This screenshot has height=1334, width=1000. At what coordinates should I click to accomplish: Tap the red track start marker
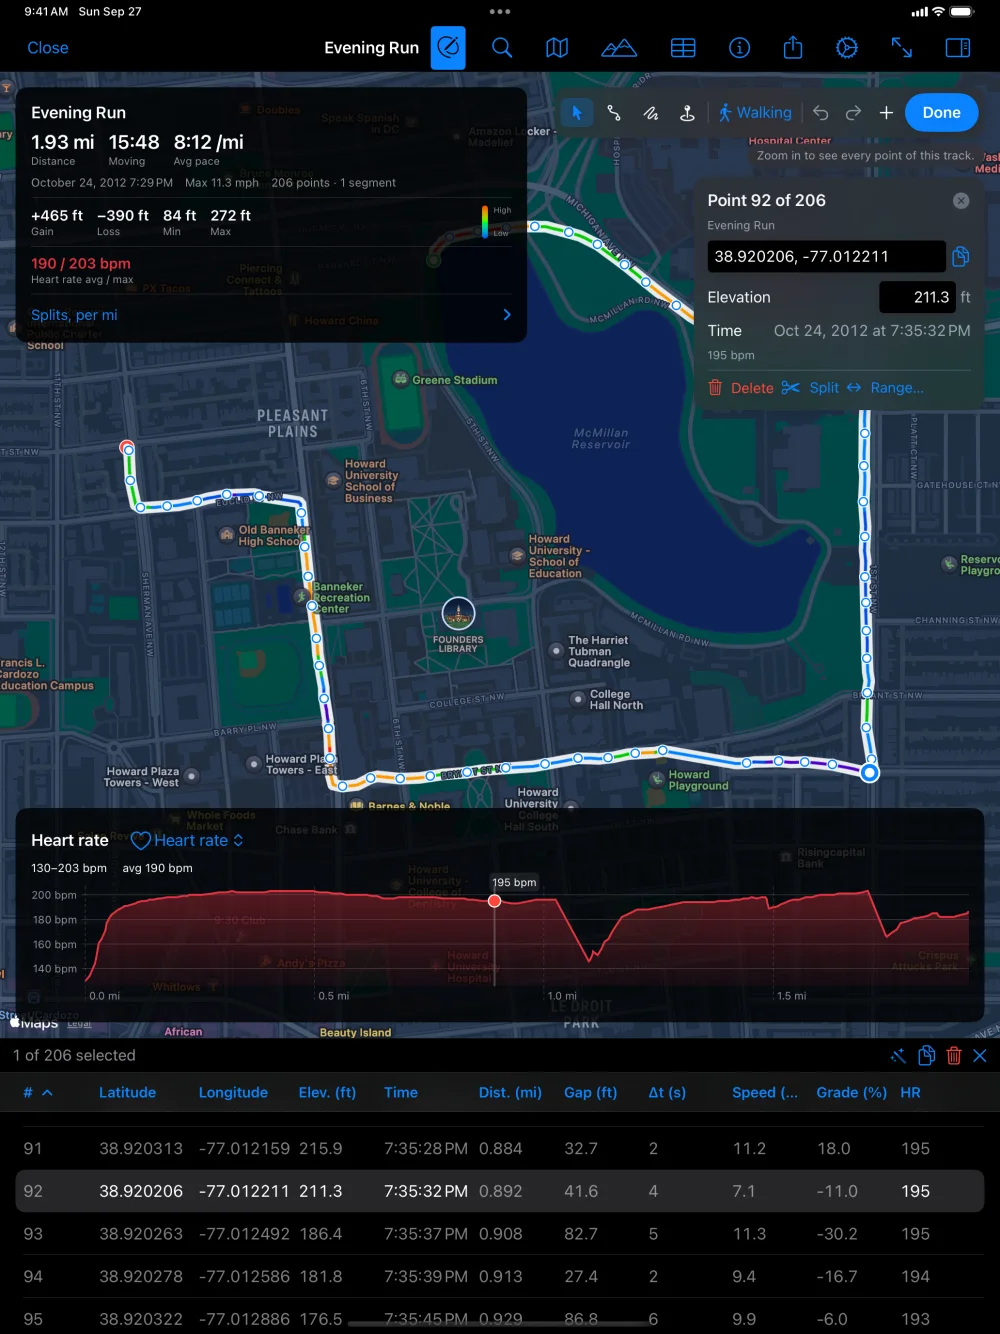pos(127,447)
